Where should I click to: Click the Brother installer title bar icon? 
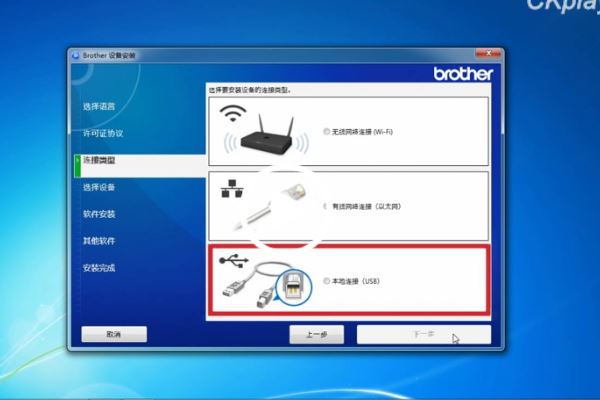[75, 56]
